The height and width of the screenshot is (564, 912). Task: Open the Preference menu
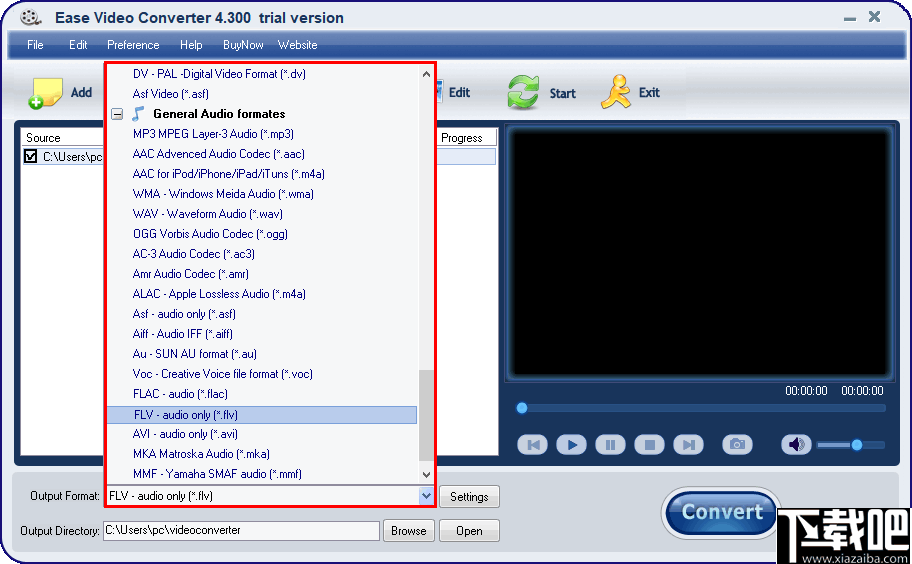[133, 45]
